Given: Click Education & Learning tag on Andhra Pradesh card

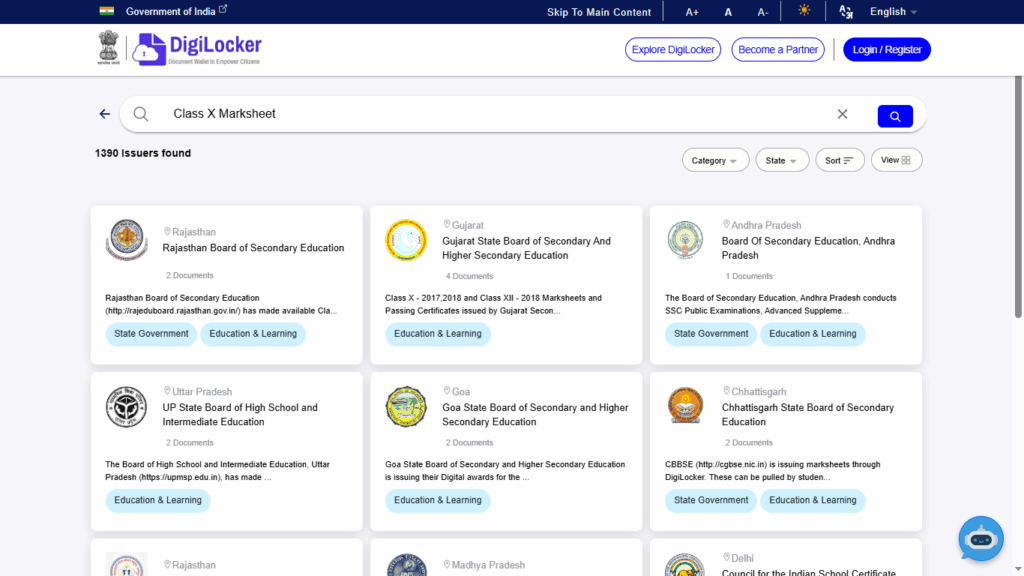Looking at the screenshot, I should (x=812, y=334).
